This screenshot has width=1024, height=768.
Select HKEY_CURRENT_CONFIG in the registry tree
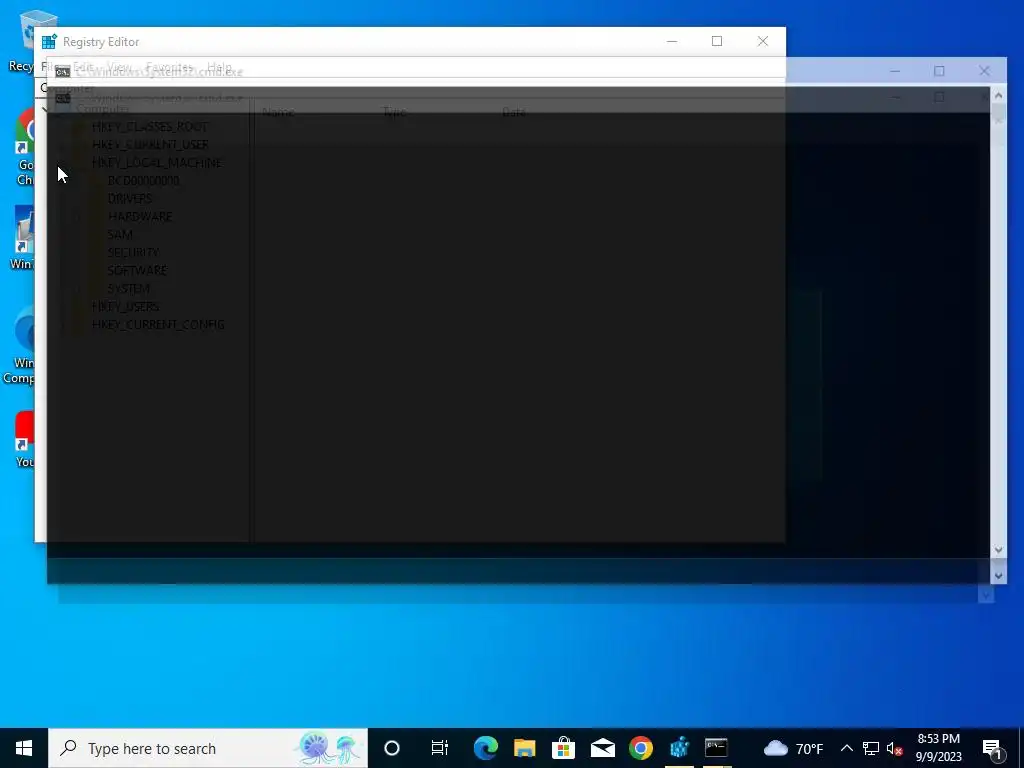click(x=158, y=325)
